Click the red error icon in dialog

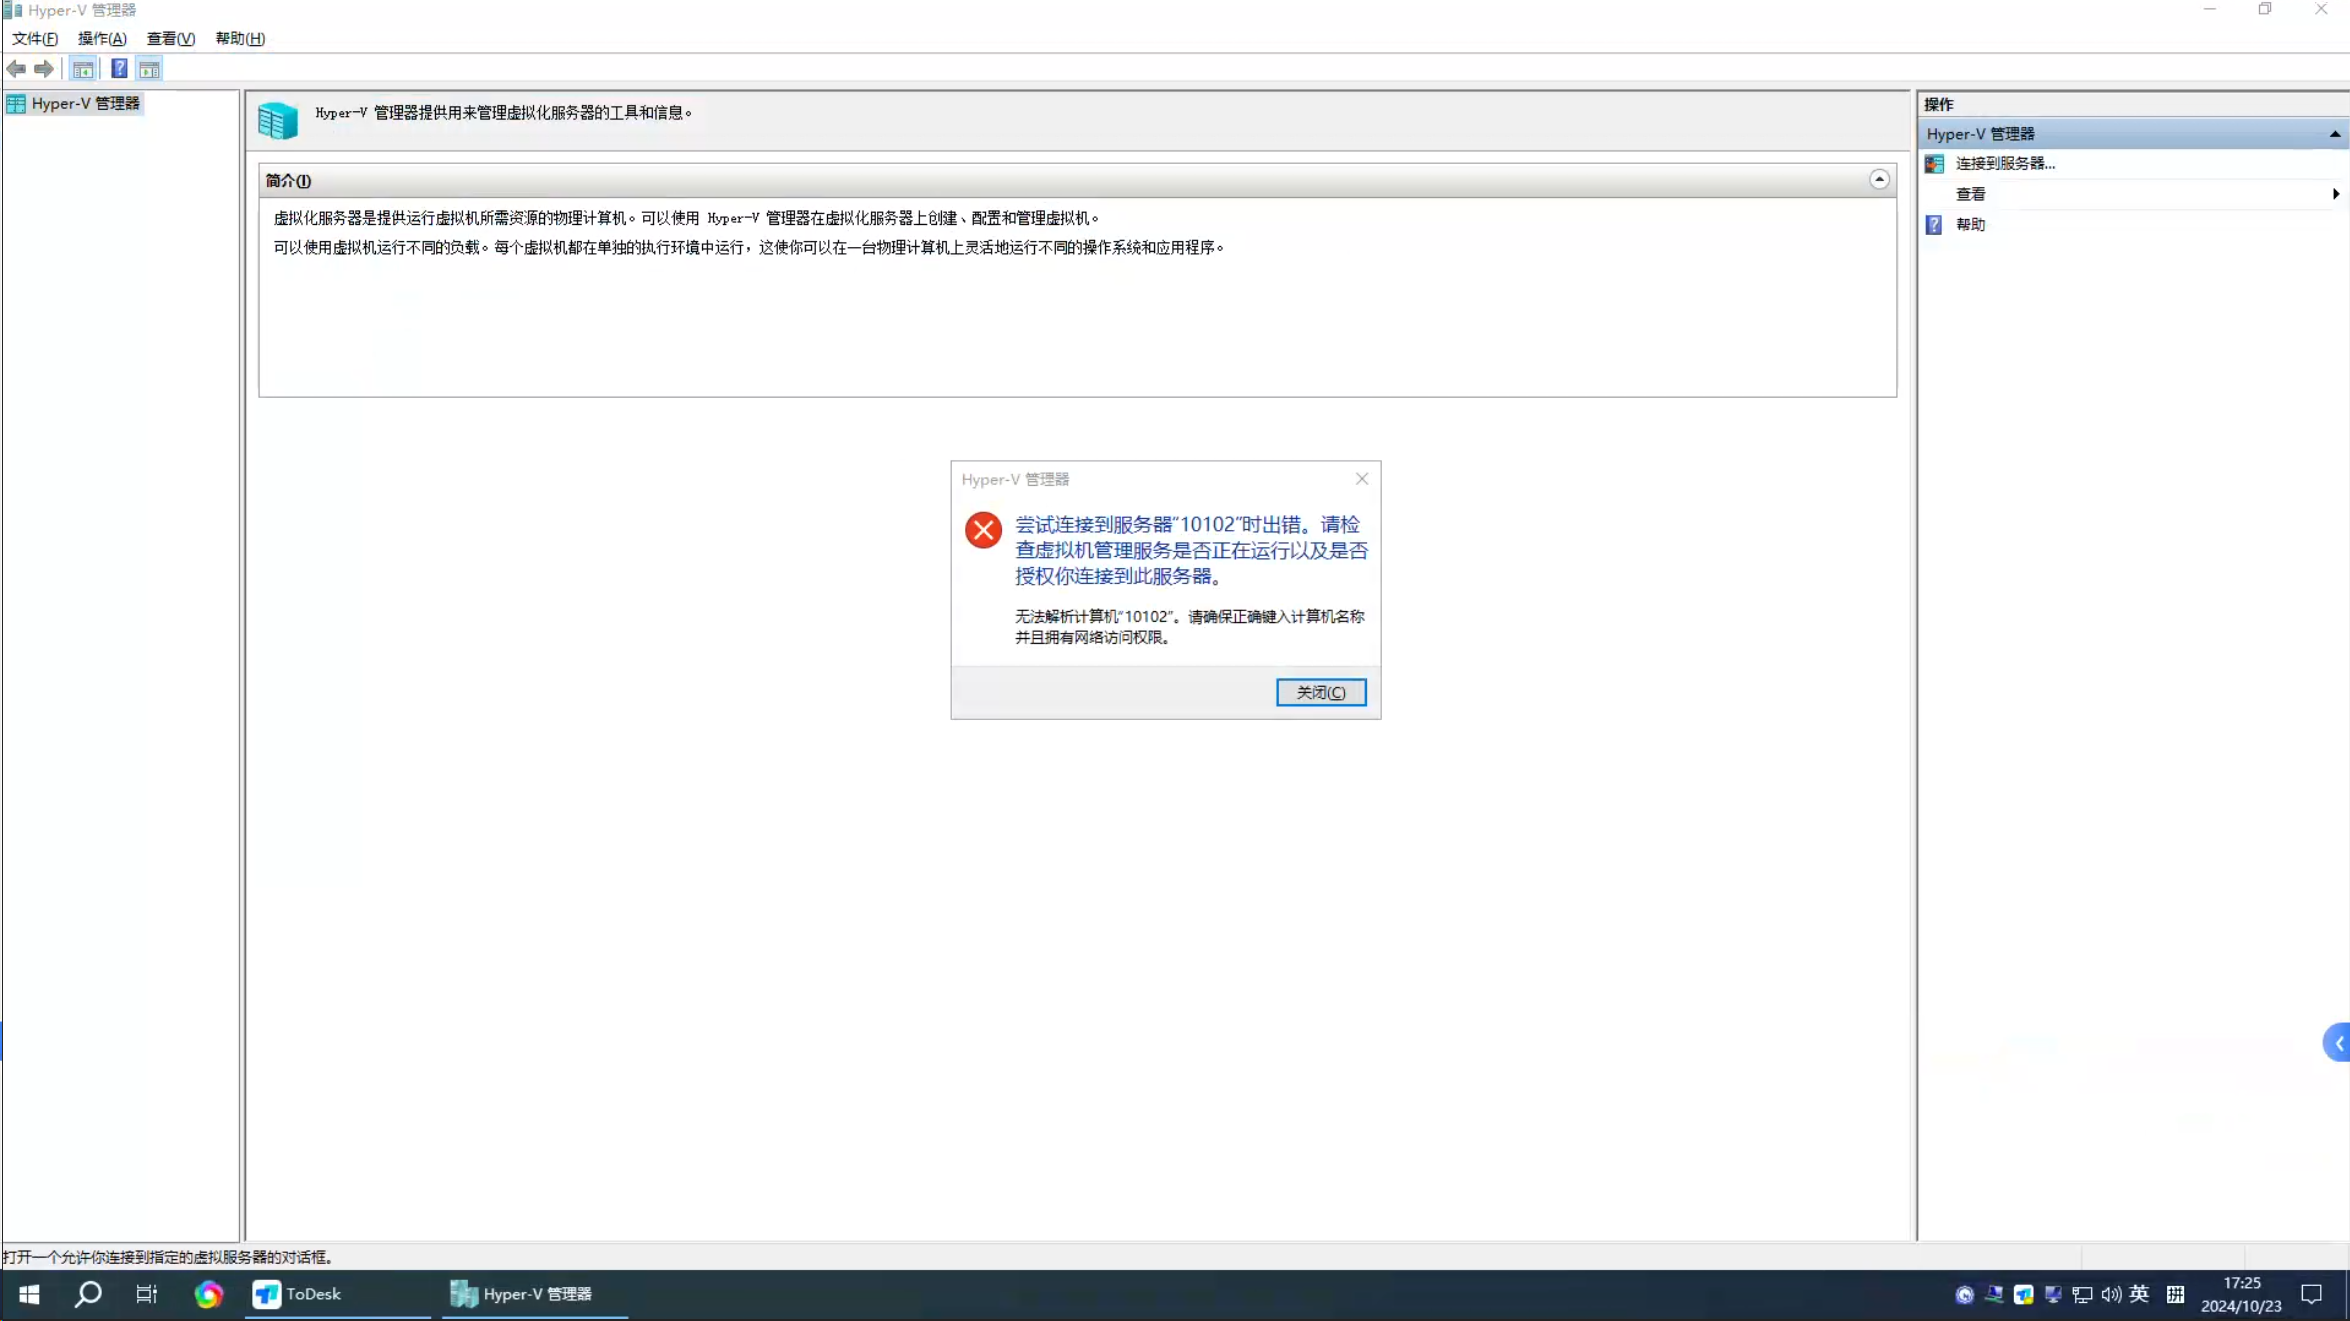click(983, 530)
